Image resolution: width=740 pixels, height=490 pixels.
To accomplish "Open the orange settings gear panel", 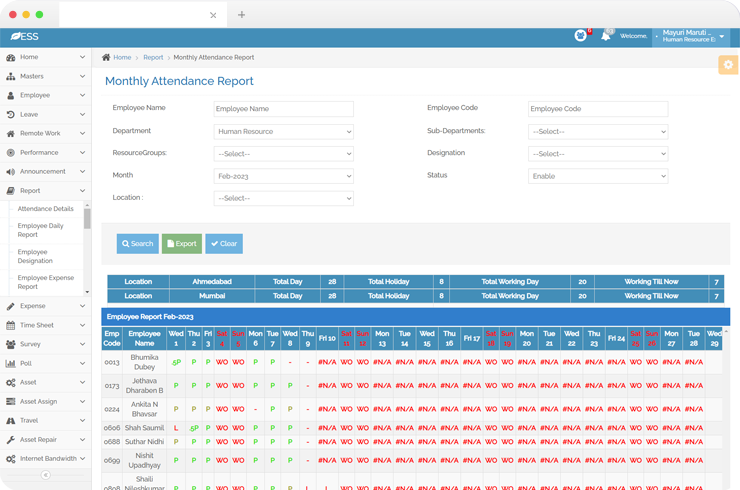I will (728, 65).
